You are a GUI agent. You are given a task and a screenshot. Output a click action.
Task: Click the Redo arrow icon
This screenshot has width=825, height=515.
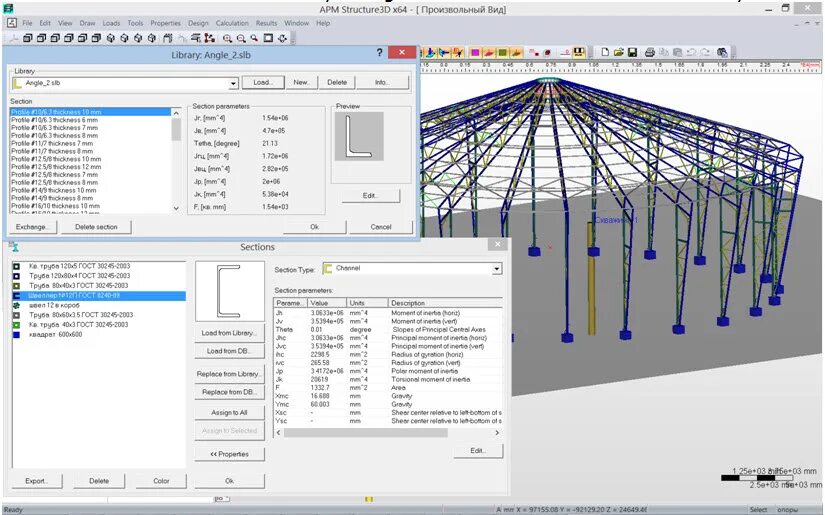705,52
